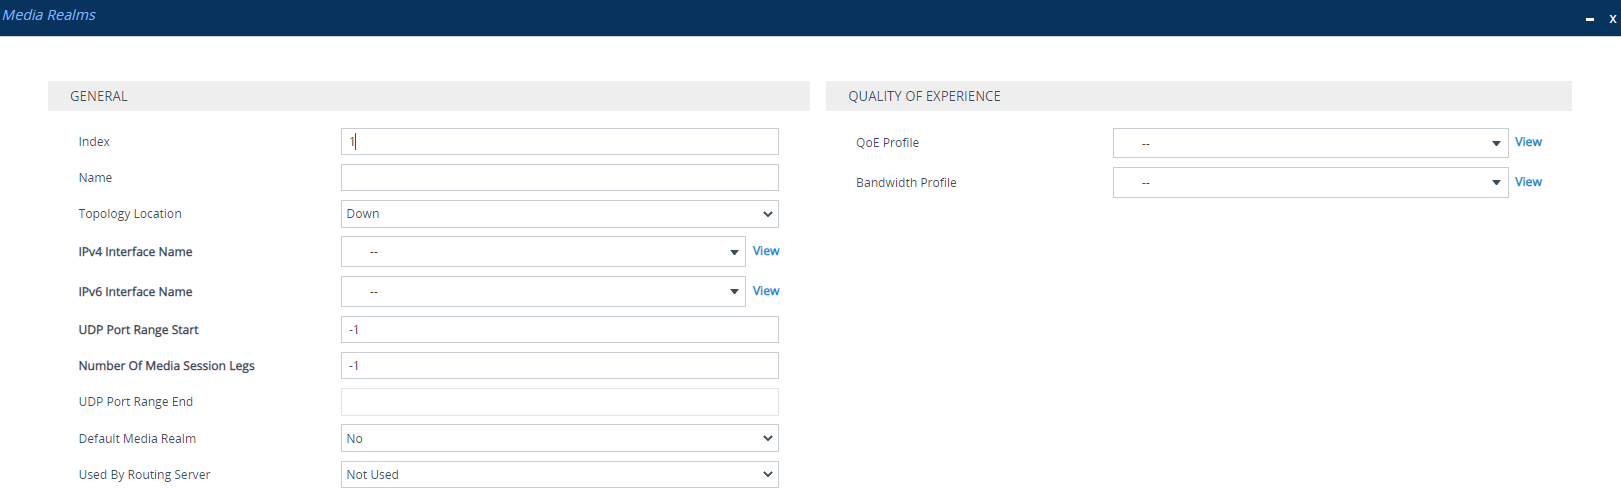Expand the IPv6 Interface Name dropdown

coord(543,292)
